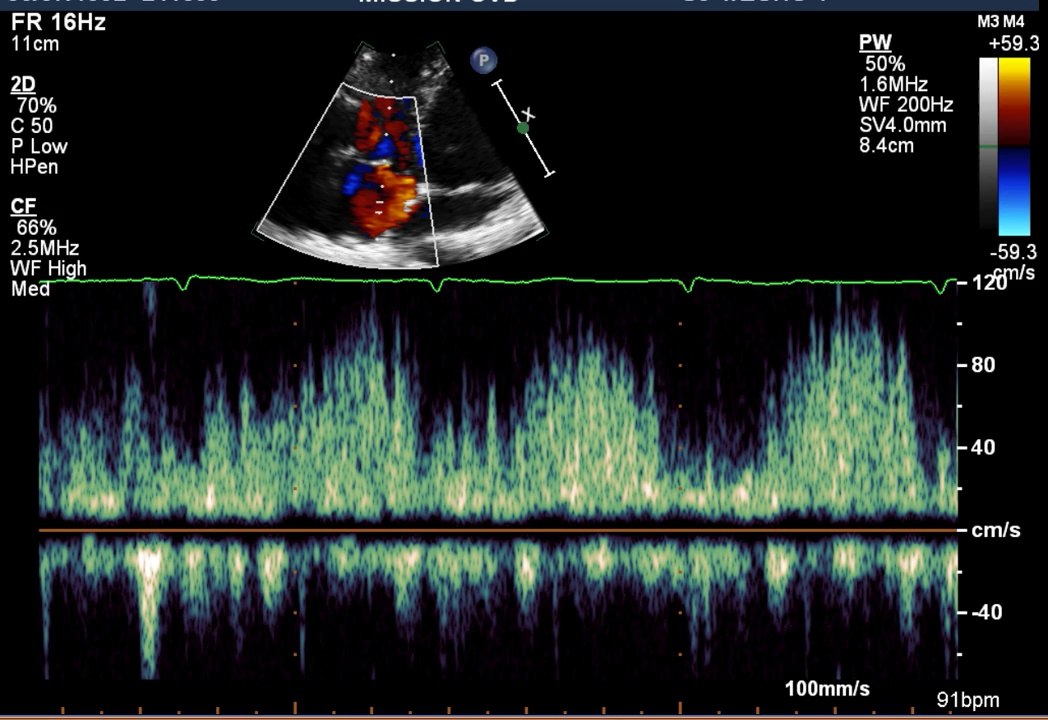Click the "120" velocity scale label
Screen dimensions: 1048x720
989,283
